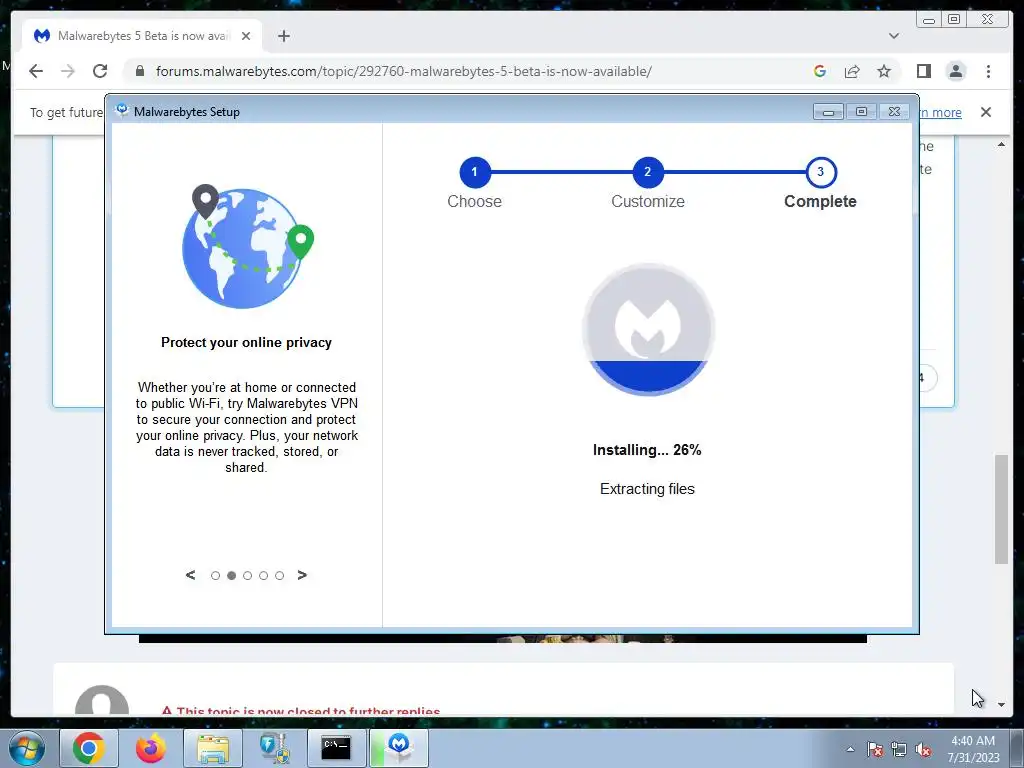Open Action Center flag tray icon

click(874, 749)
